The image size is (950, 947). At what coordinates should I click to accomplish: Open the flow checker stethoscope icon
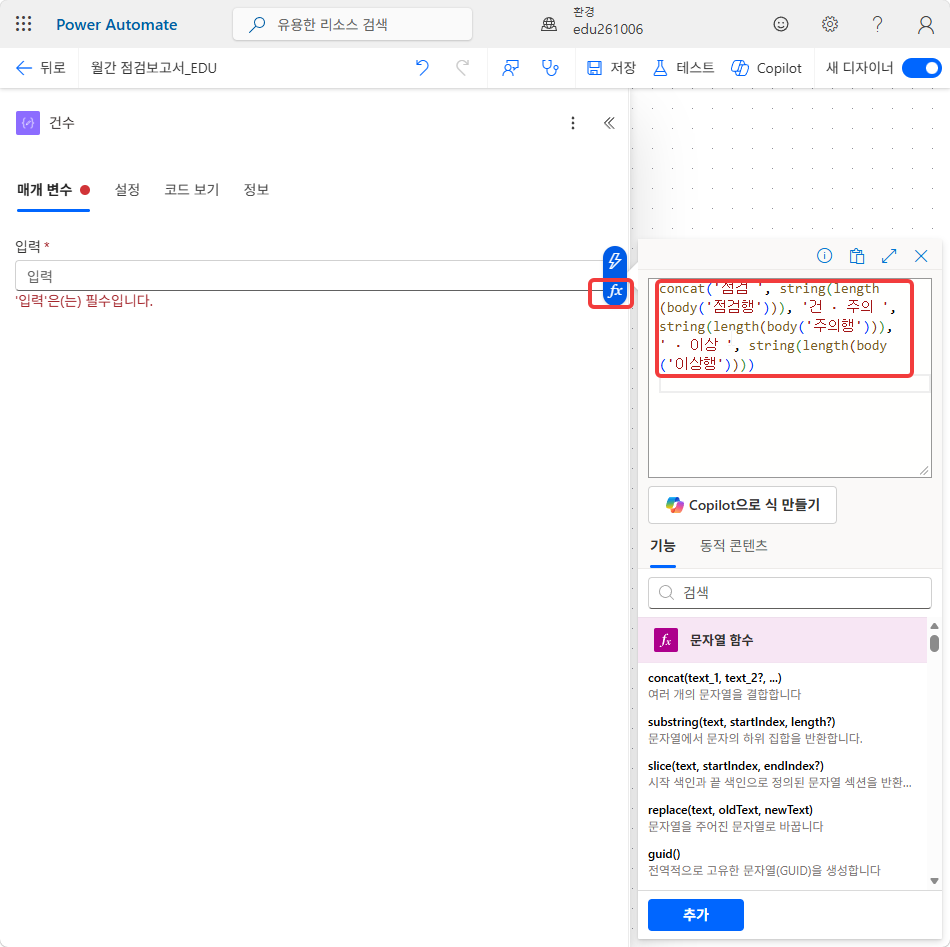tap(550, 68)
